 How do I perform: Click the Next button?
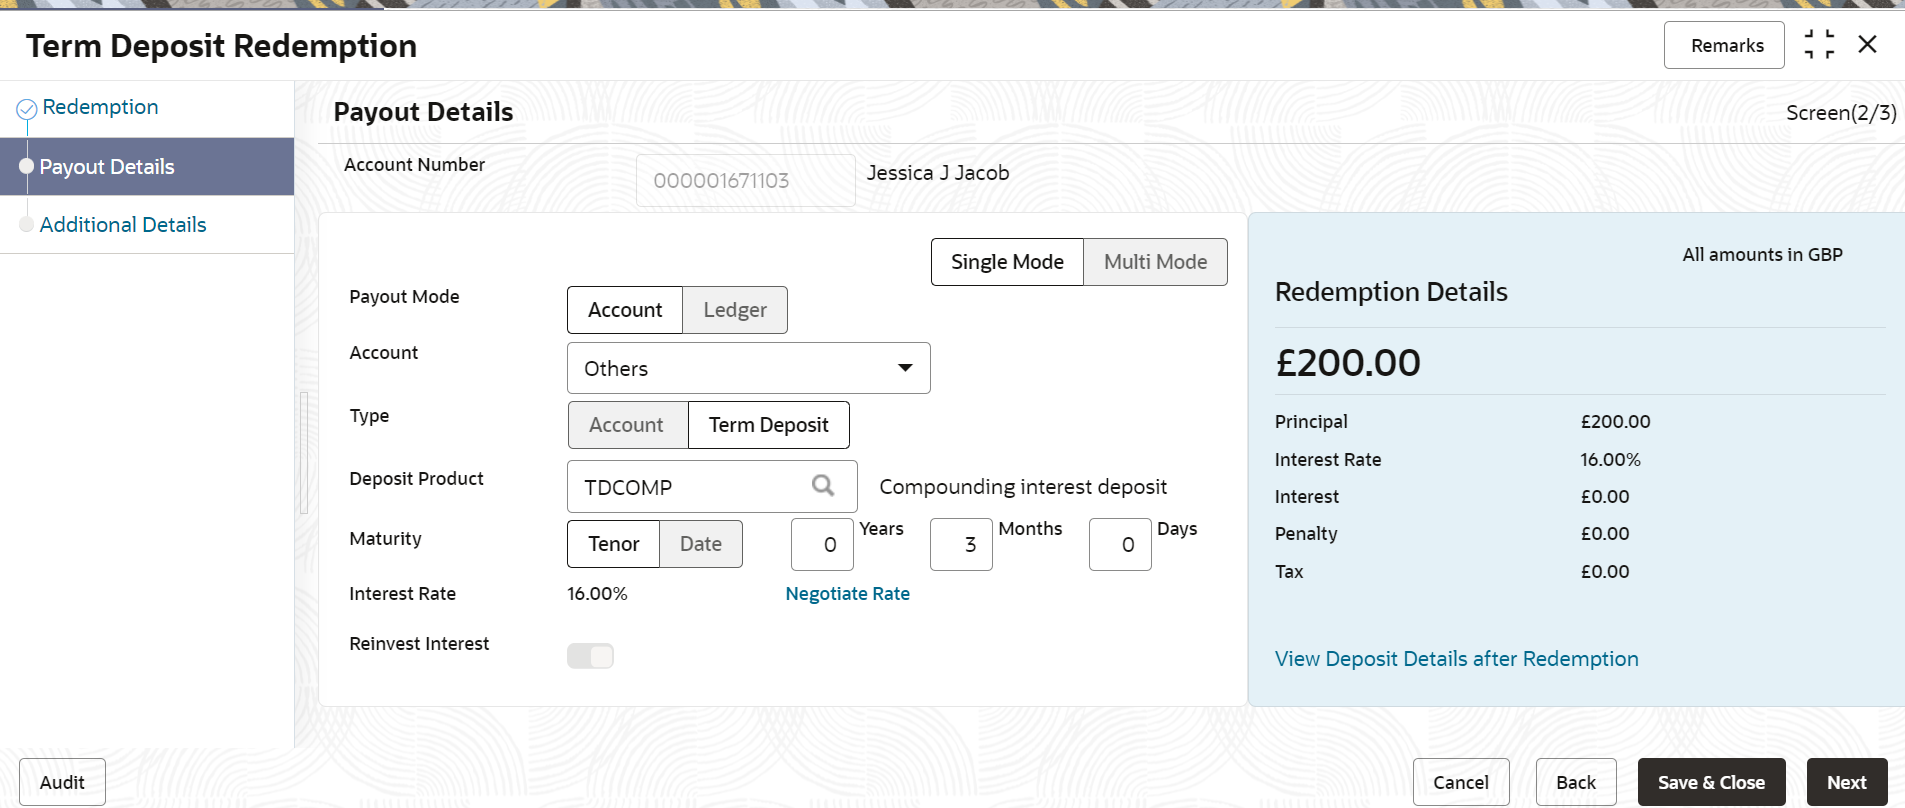[x=1847, y=782]
